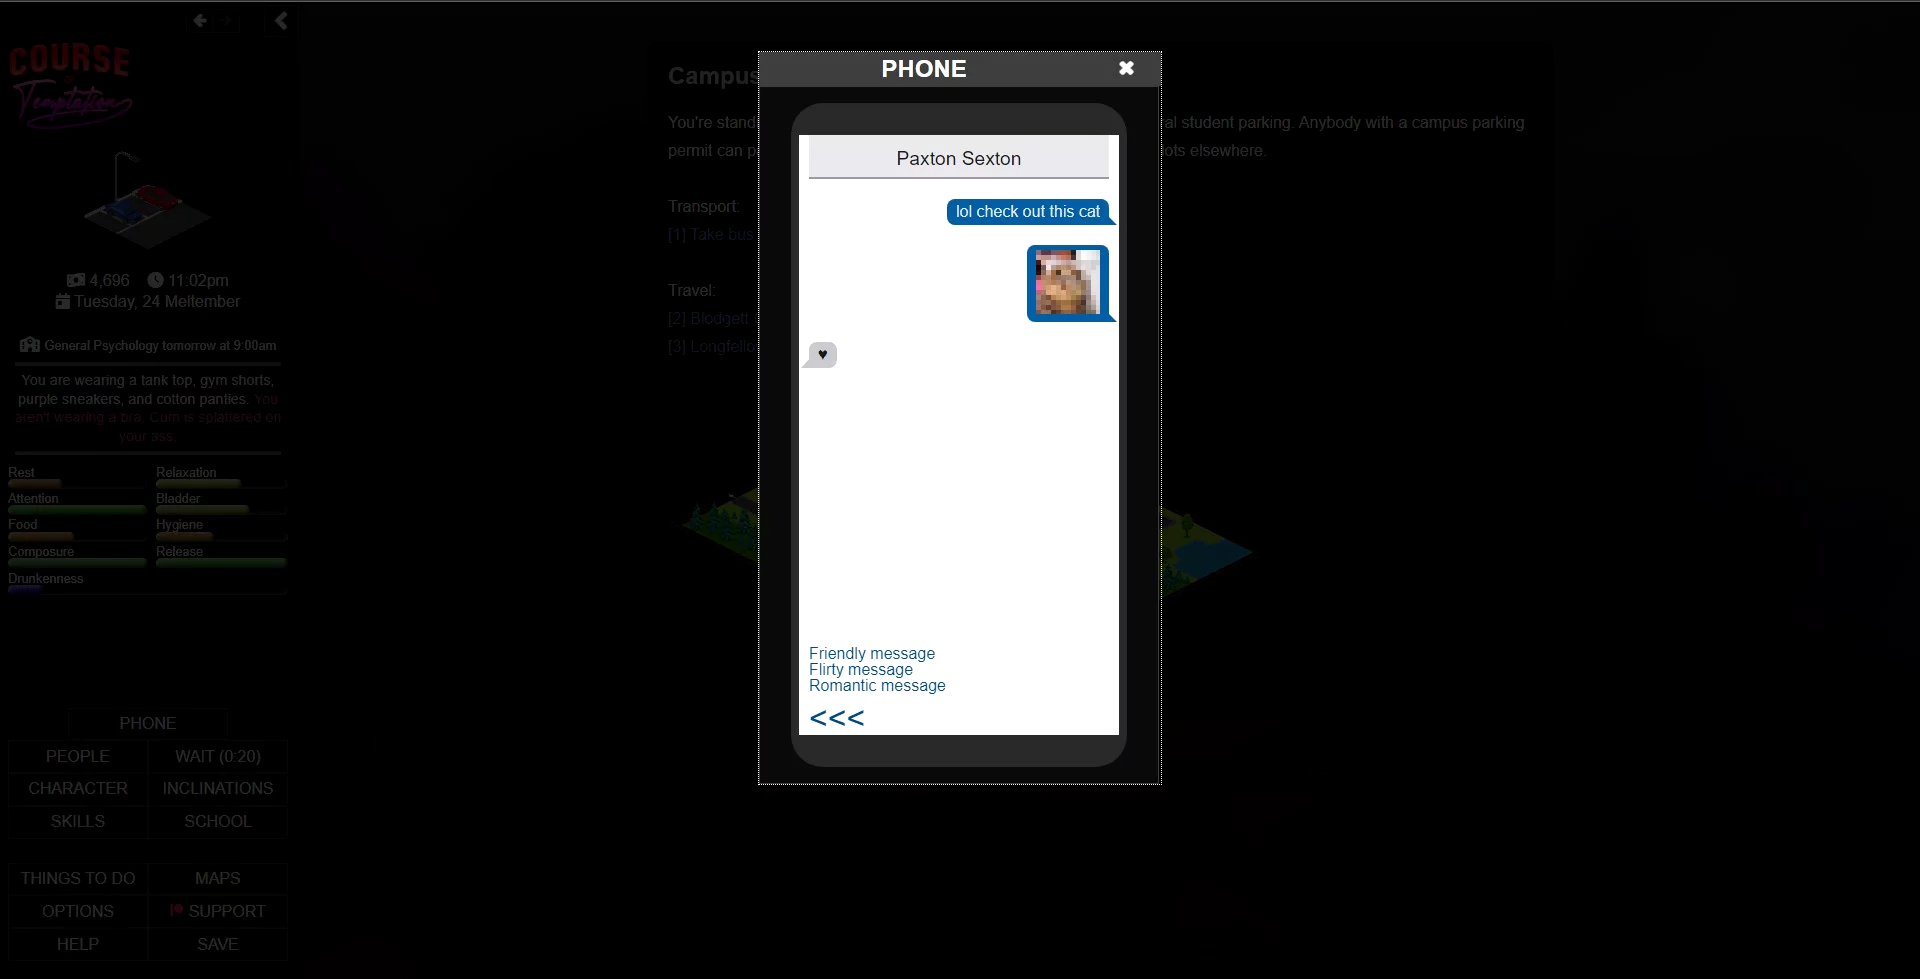1920x979 pixels.
Task: Open the PHONE menu button
Action: (147, 723)
